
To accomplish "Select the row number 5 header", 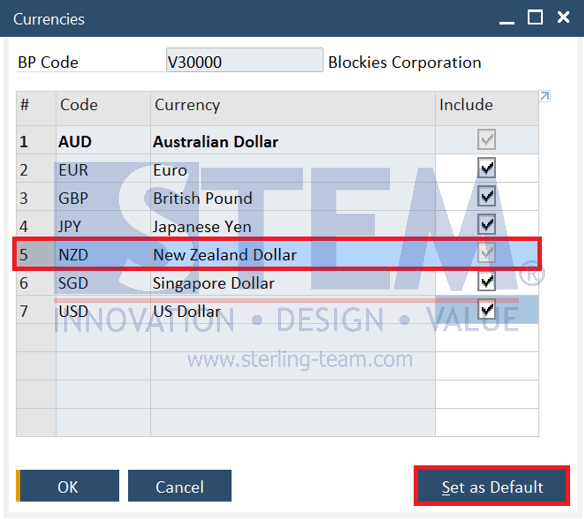I will tap(36, 254).
